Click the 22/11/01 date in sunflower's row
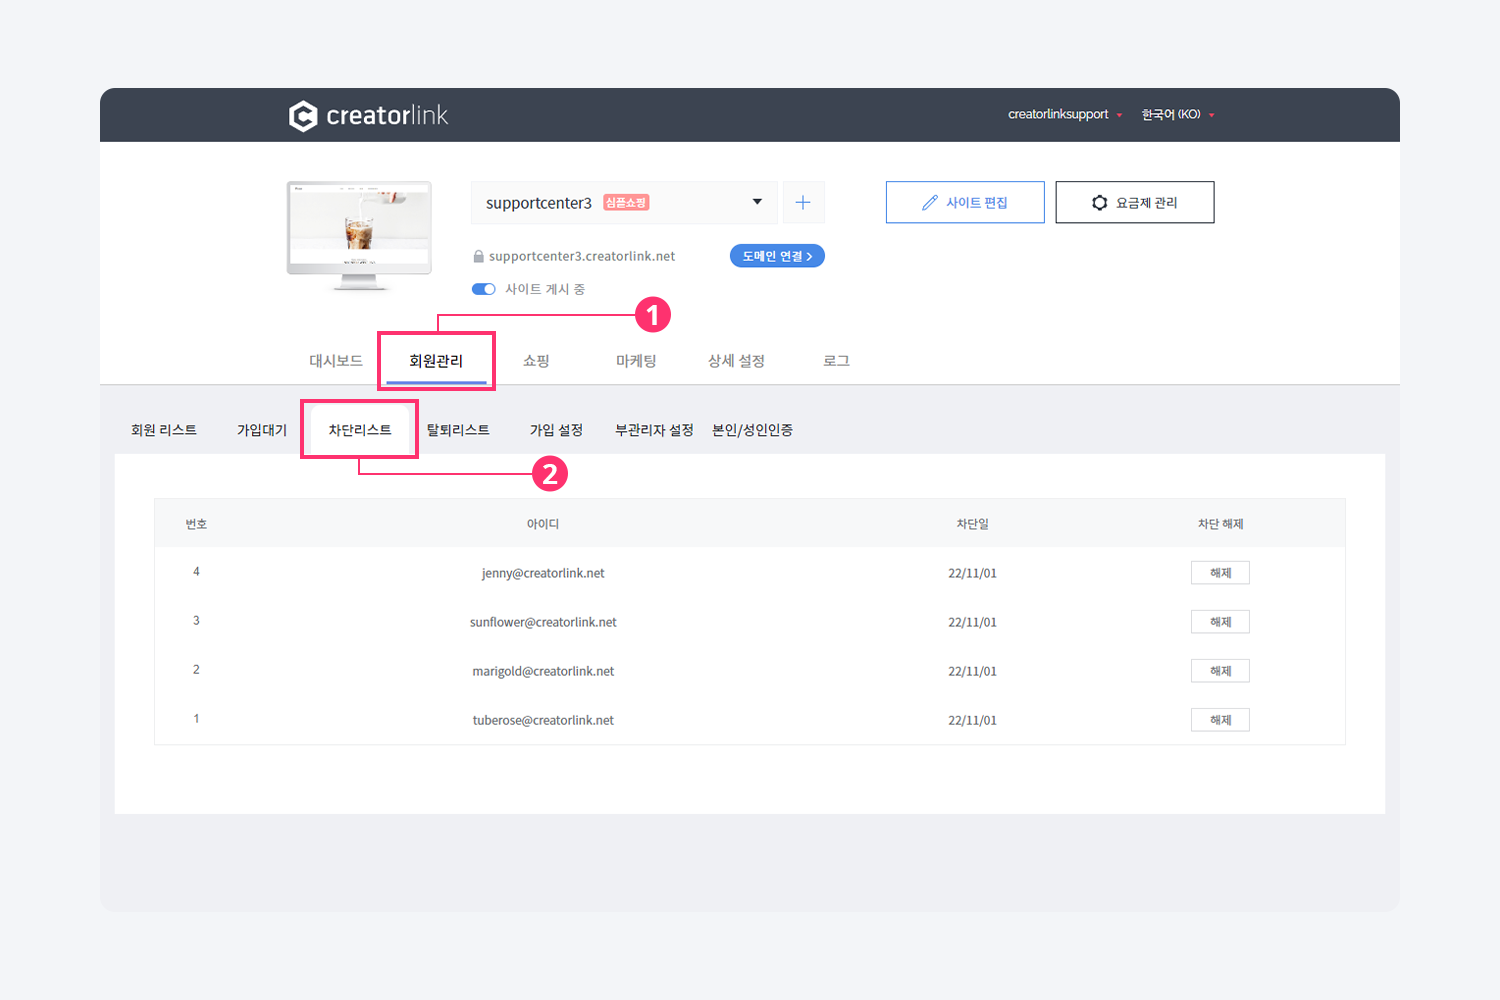1500x1000 pixels. [x=972, y=622]
